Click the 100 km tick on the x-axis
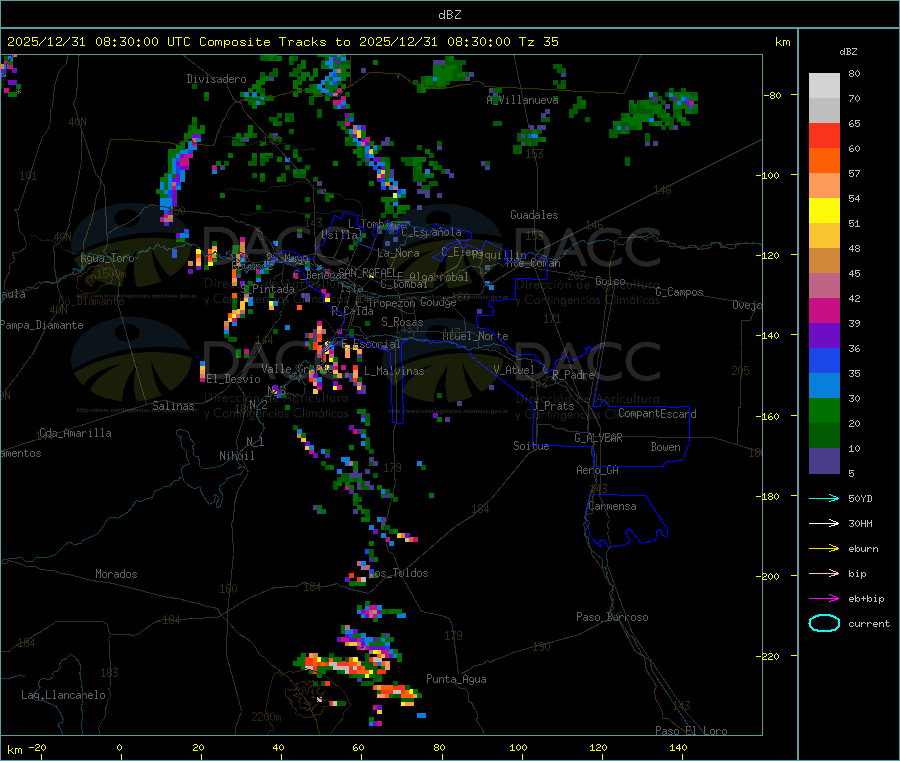This screenshot has height=761, width=900. tap(518, 747)
